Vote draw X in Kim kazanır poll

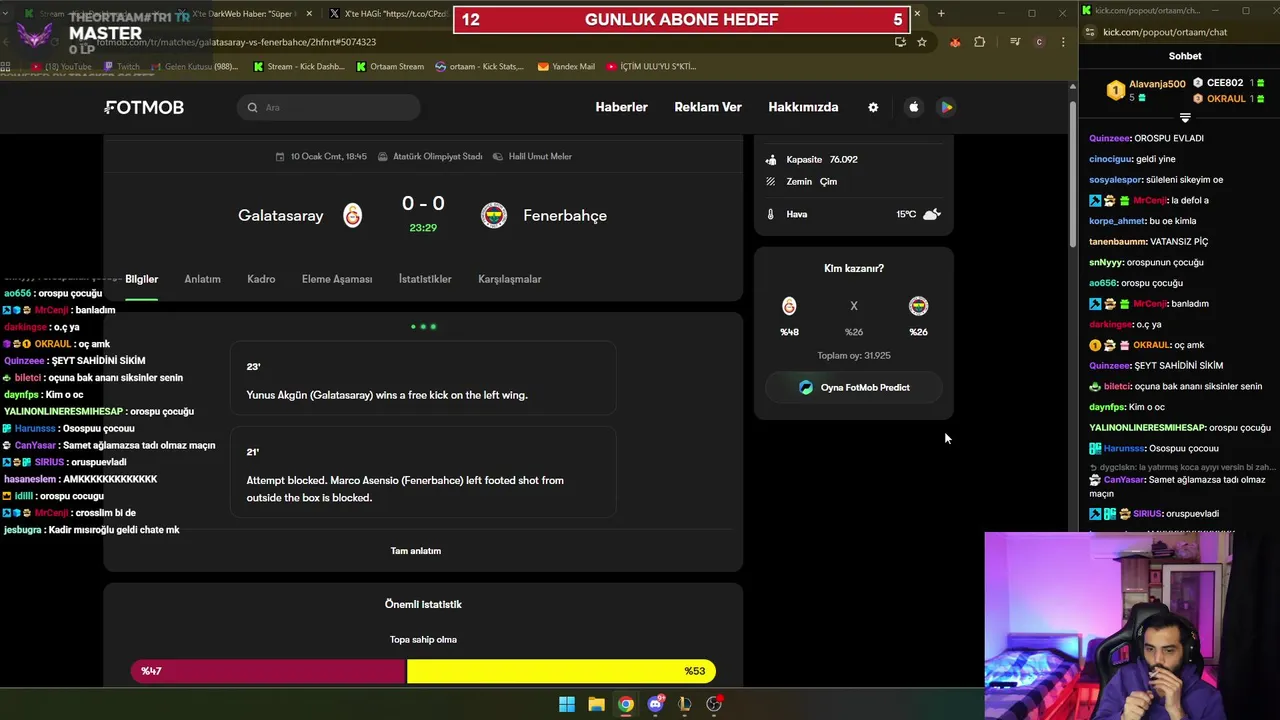coord(854,306)
